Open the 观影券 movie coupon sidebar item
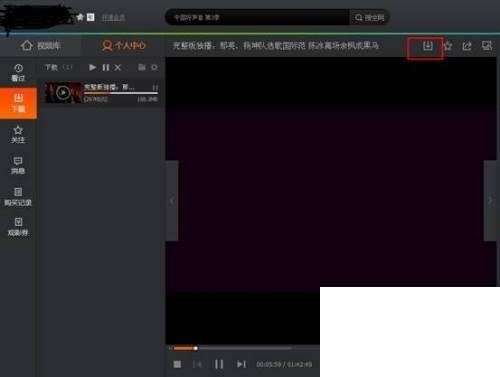The image size is (500, 377). (18, 227)
